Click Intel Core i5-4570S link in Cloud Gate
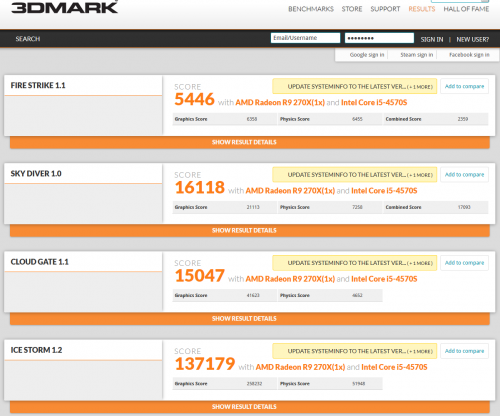The height and width of the screenshot is (416, 500). 384,279
